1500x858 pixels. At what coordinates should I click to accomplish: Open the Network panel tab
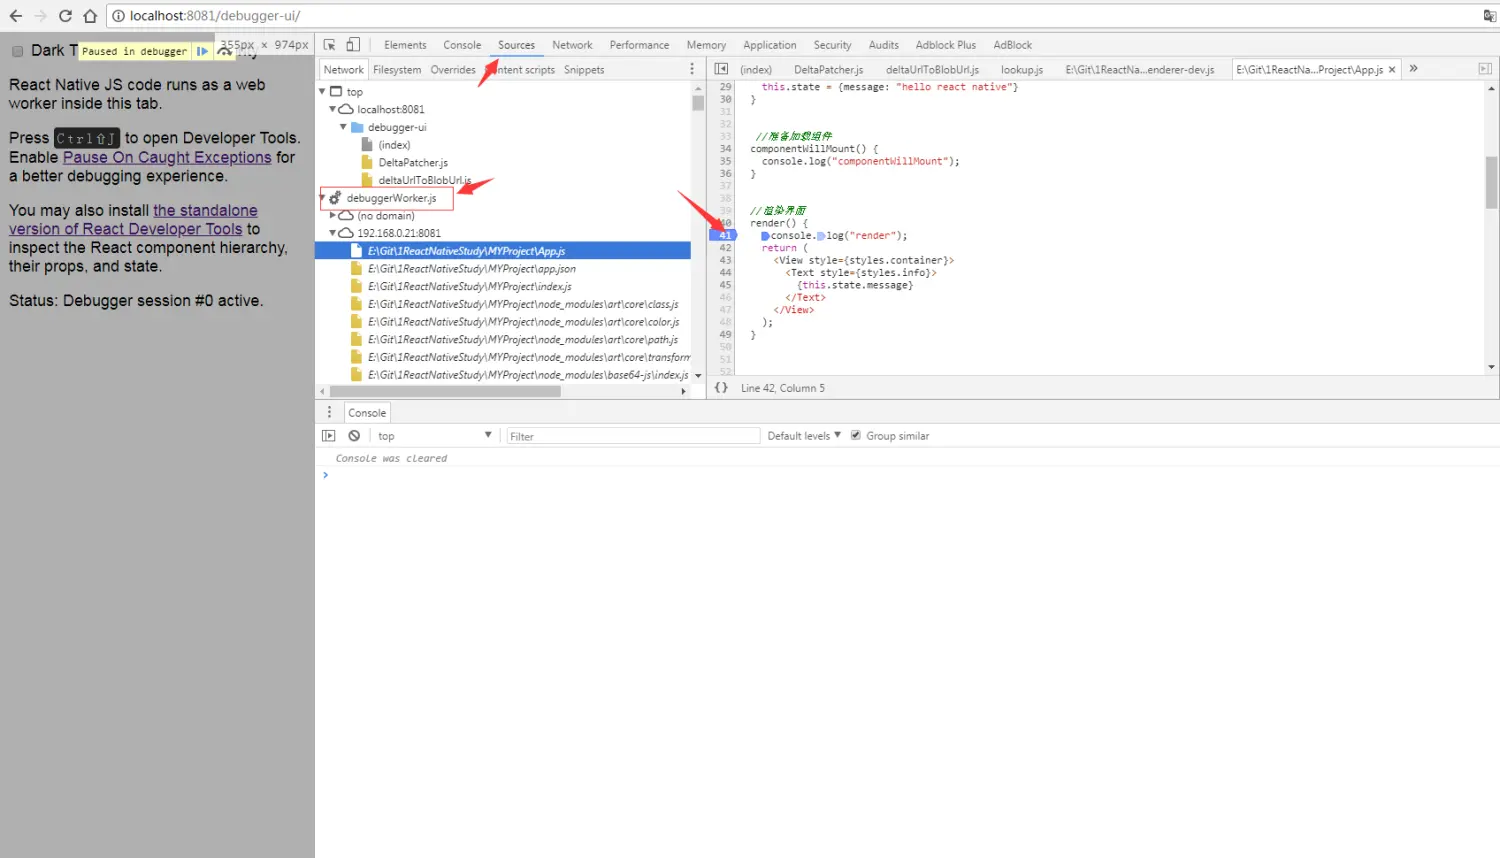(x=572, y=45)
